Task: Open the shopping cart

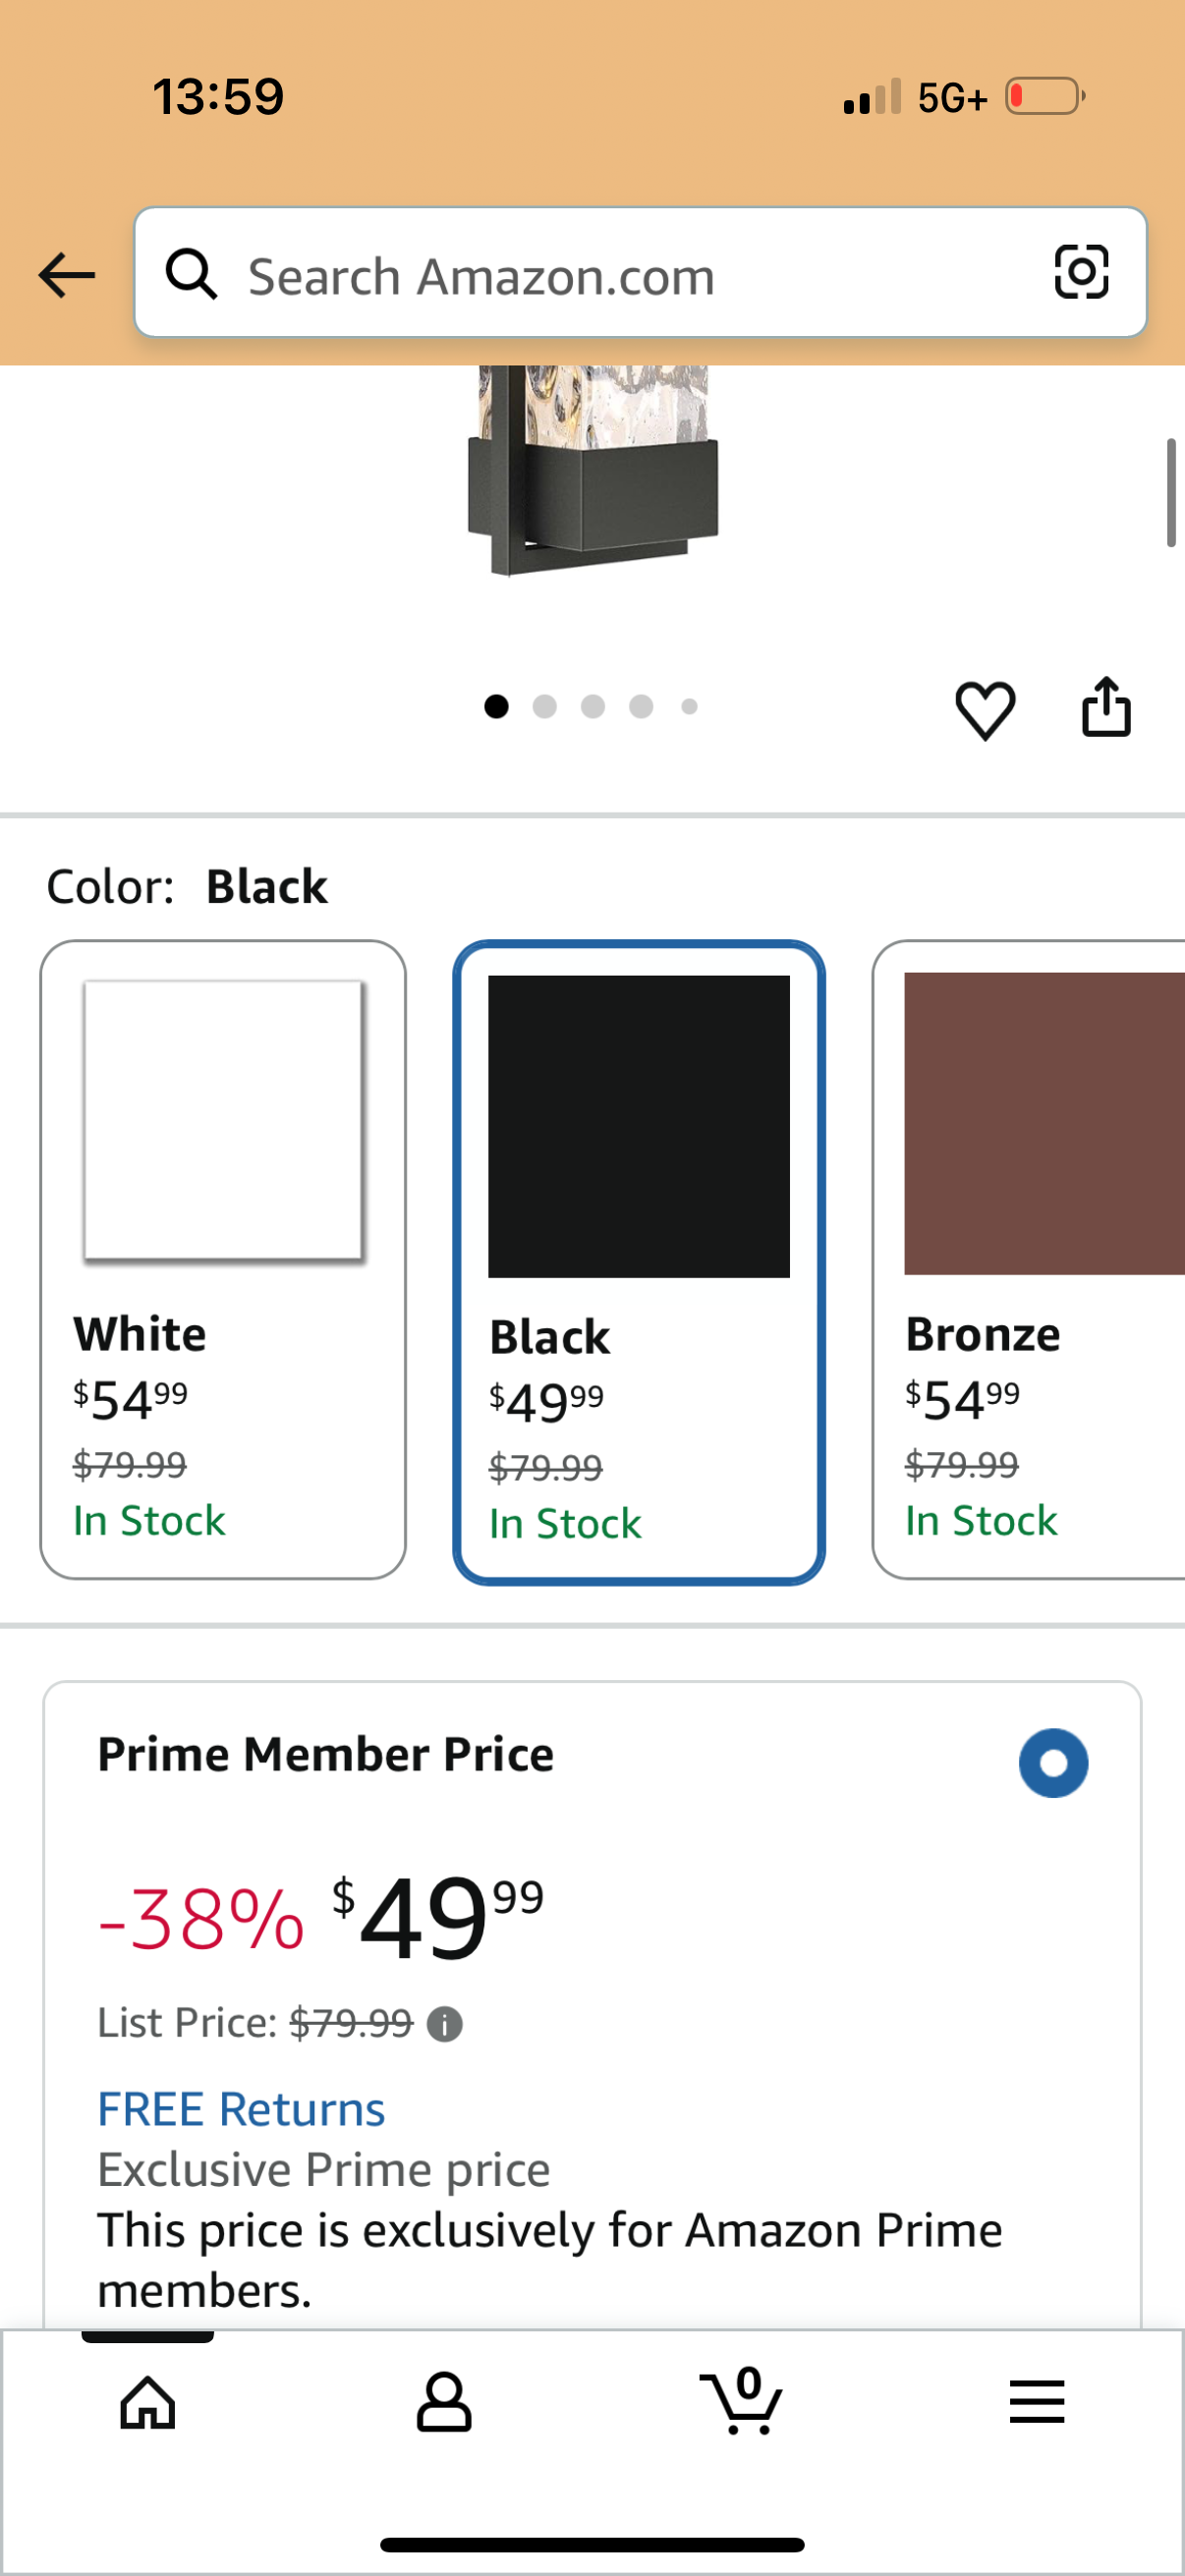Action: (x=741, y=2402)
